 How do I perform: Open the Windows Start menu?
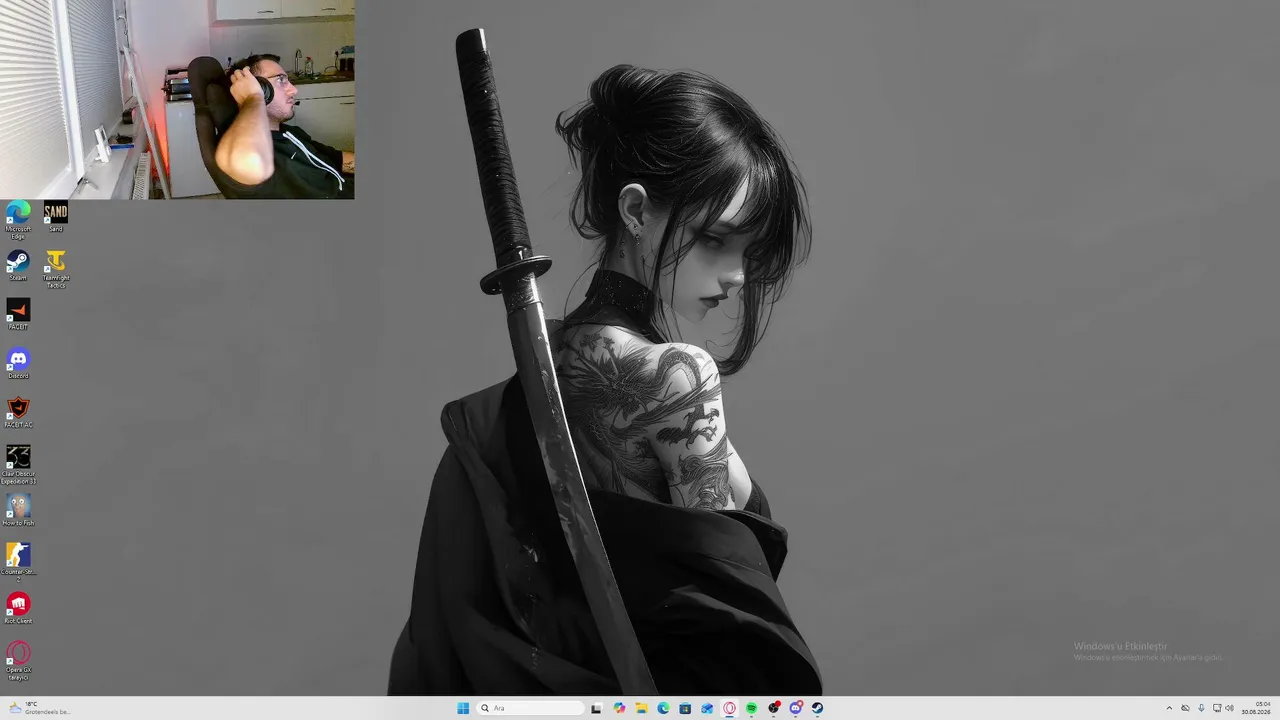coord(463,708)
